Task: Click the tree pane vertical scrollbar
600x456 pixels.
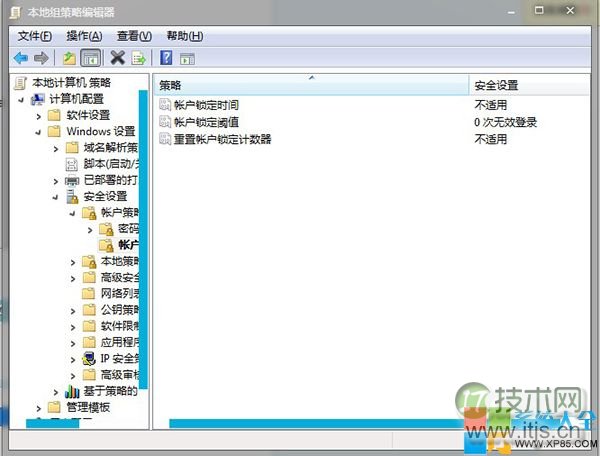Action: pos(143,239)
